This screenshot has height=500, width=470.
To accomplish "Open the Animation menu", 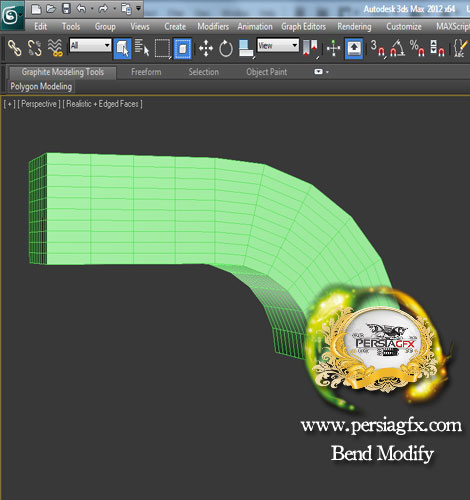I will click(255, 26).
